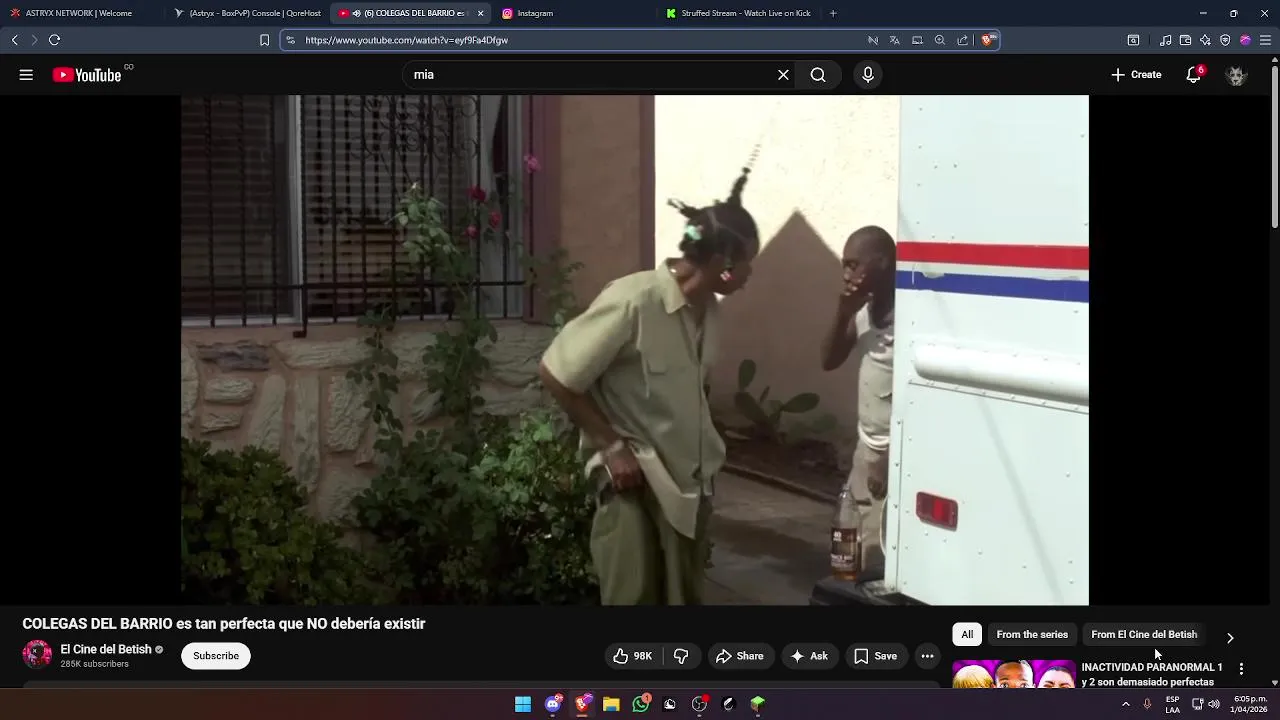Show next filter chips with right chevron
Viewport: 1280px width, 720px height.
pyautogui.click(x=1230, y=637)
